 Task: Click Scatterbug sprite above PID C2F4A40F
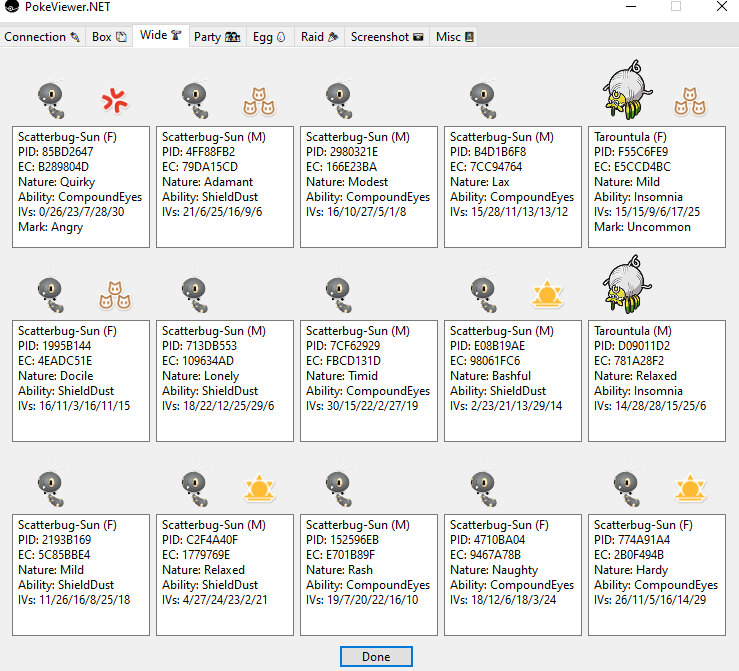tap(196, 486)
